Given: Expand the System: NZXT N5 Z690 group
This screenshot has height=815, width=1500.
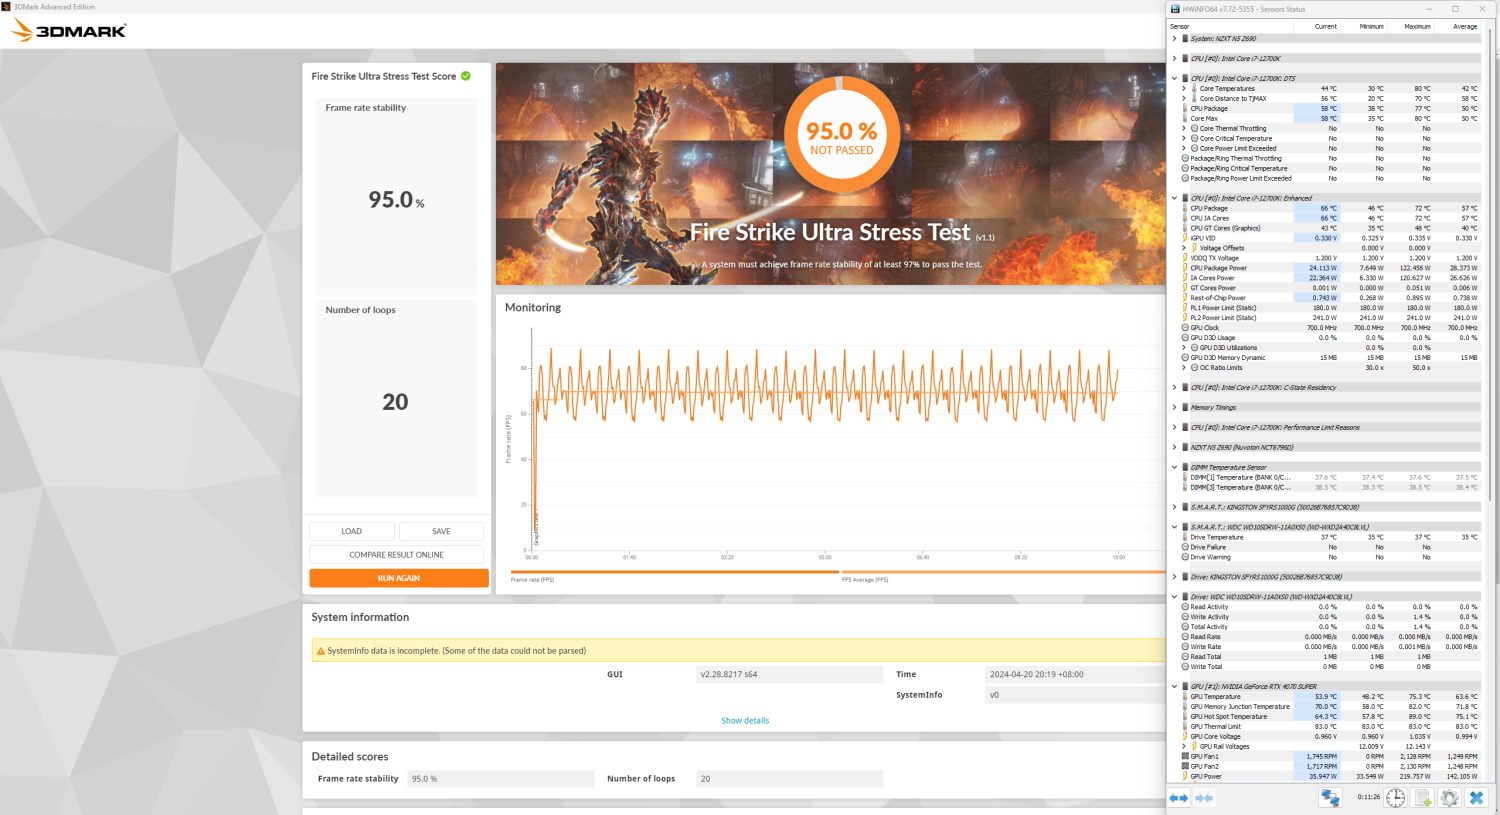Looking at the screenshot, I should [x=1175, y=39].
